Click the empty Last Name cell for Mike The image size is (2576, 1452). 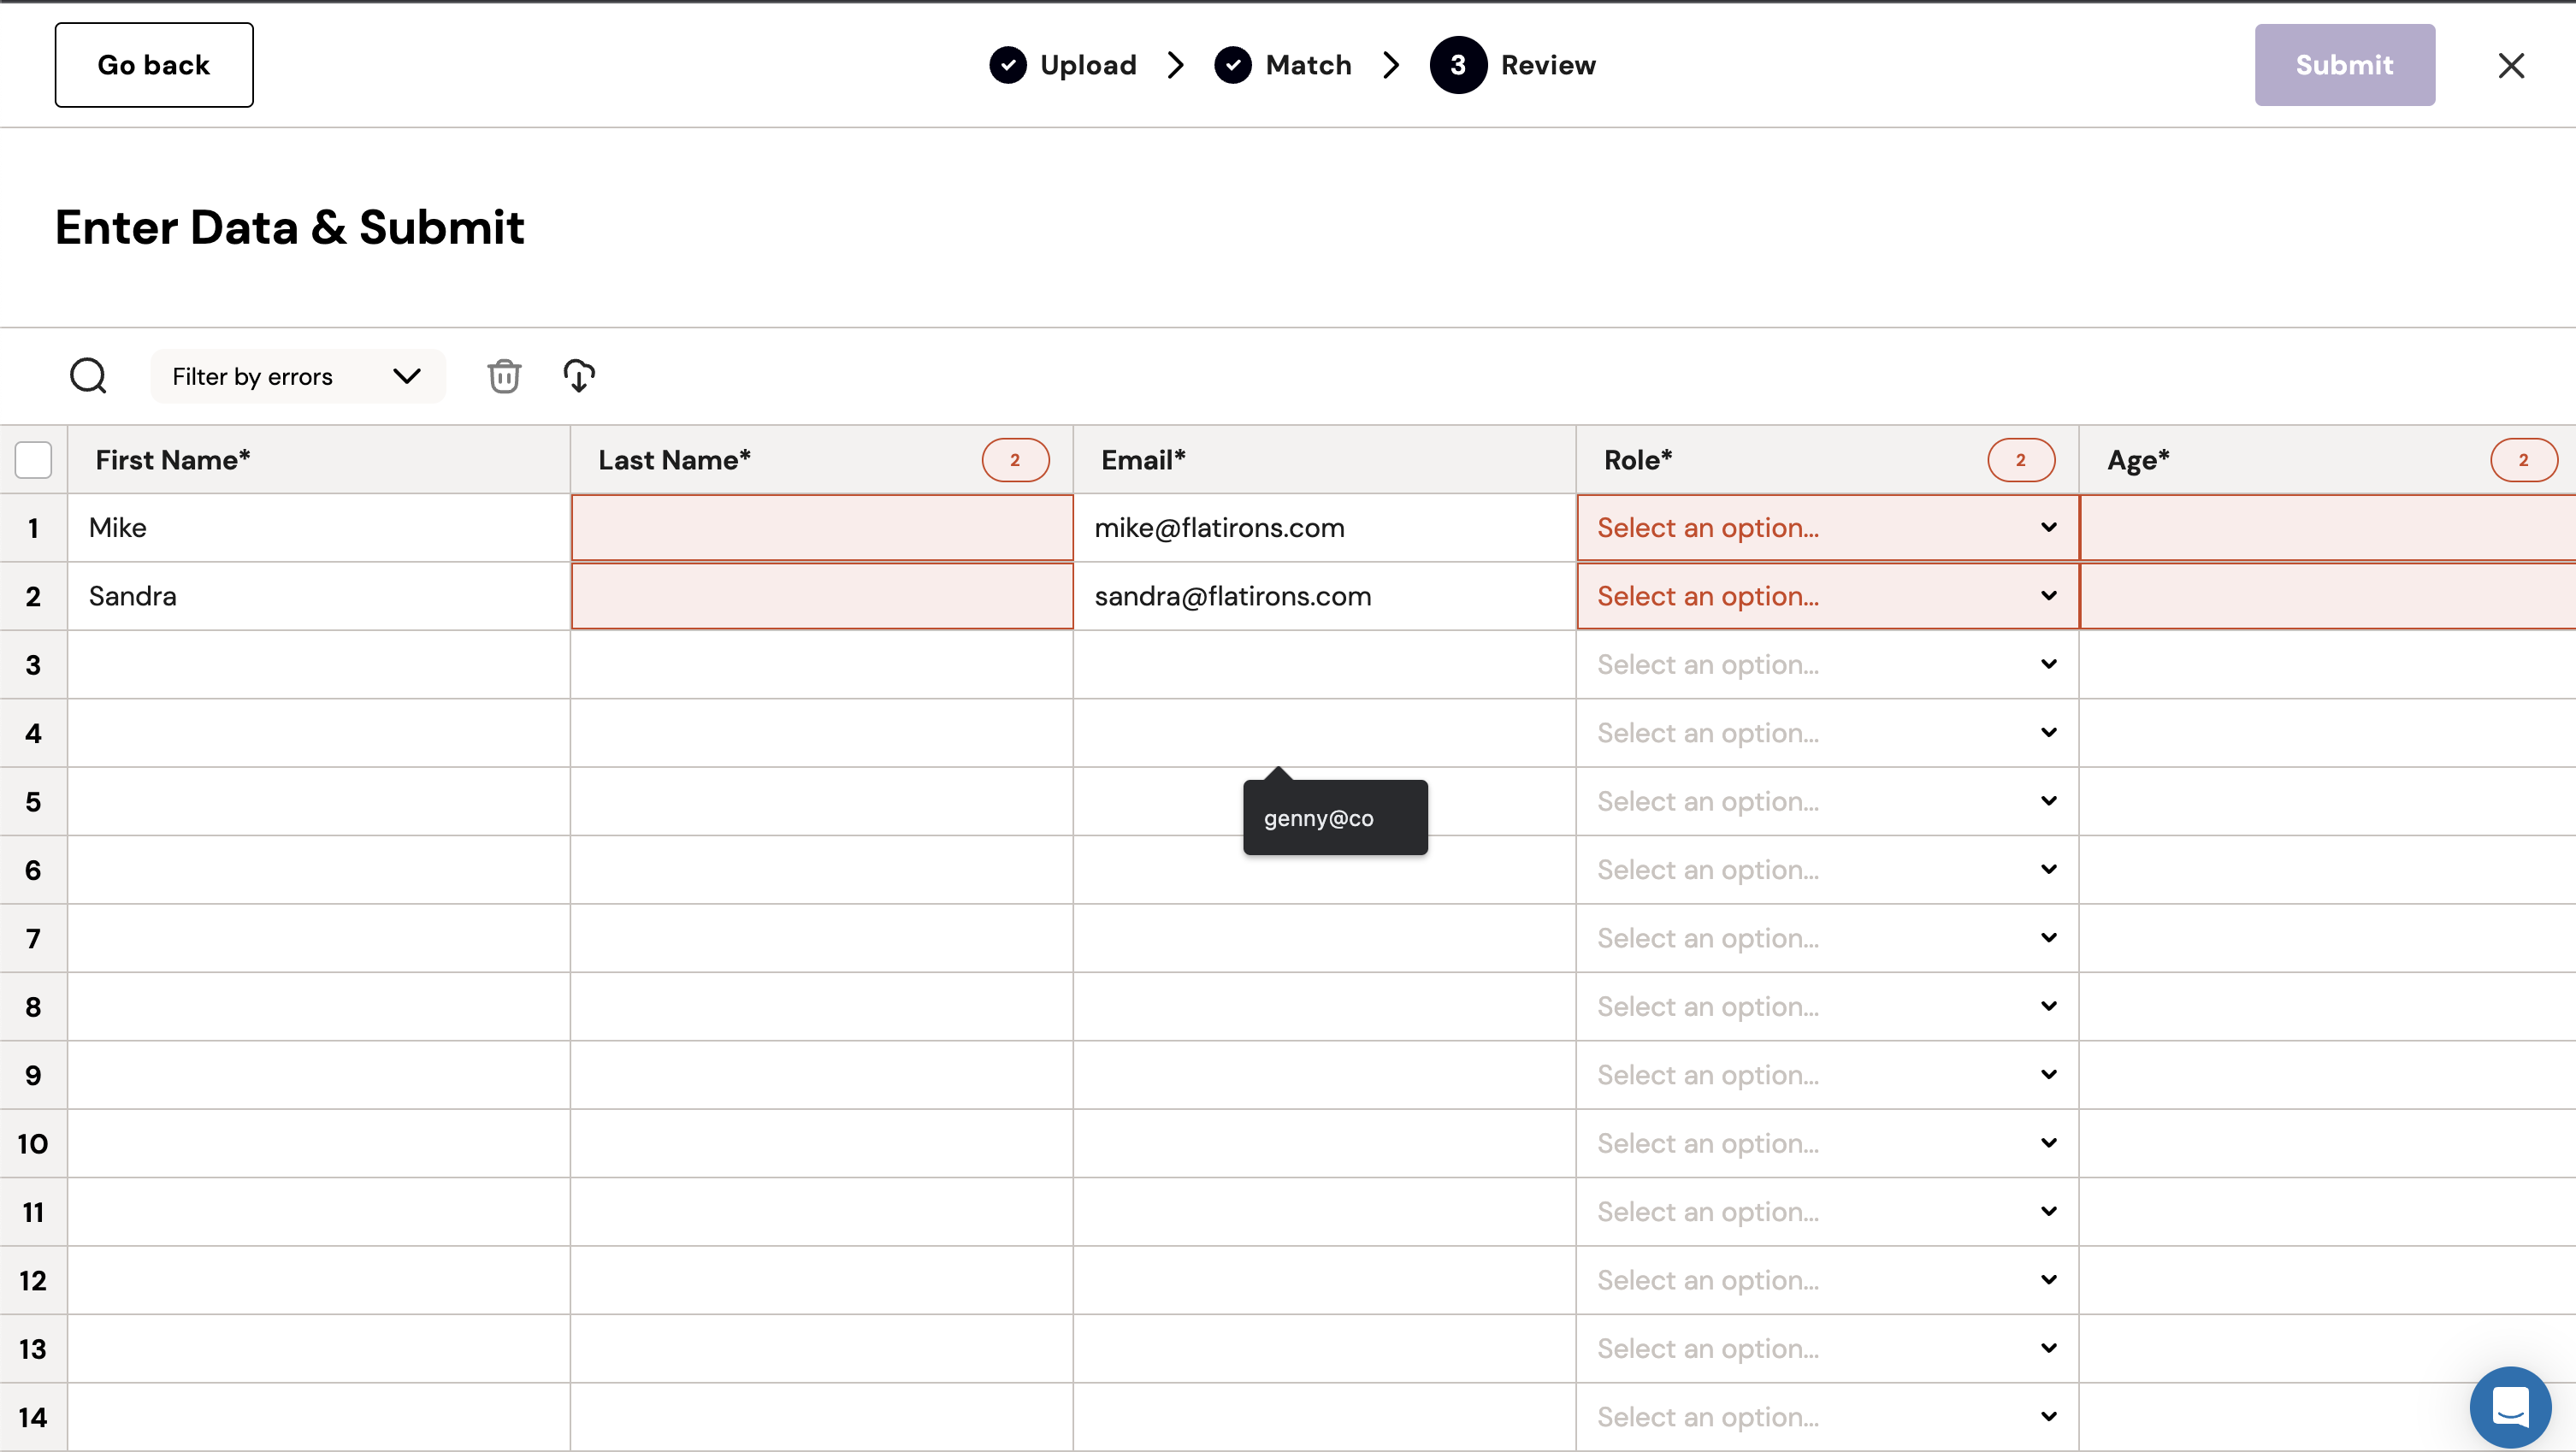[822, 528]
